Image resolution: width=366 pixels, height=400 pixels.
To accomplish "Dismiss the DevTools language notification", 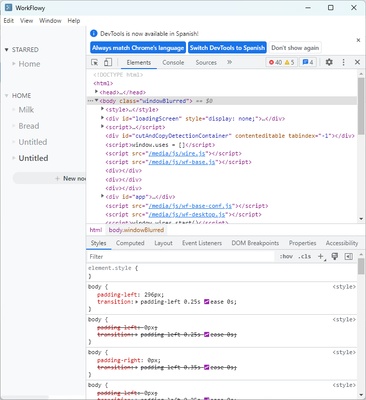I will tap(358, 40).
